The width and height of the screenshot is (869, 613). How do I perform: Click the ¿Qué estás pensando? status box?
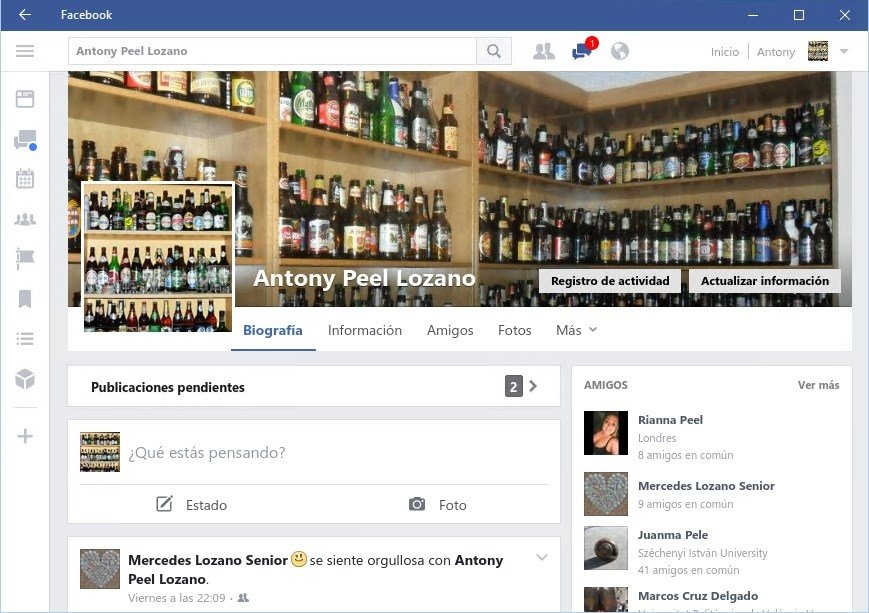click(x=207, y=453)
